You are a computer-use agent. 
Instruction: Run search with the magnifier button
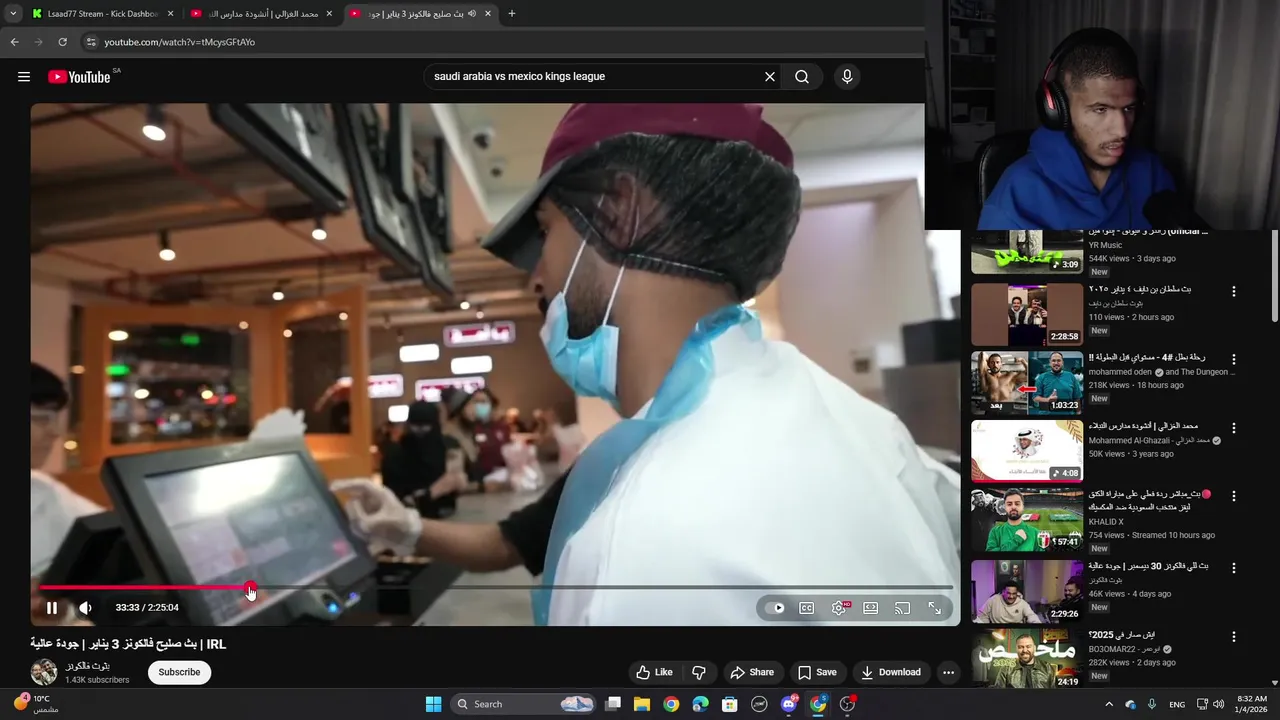pos(802,77)
